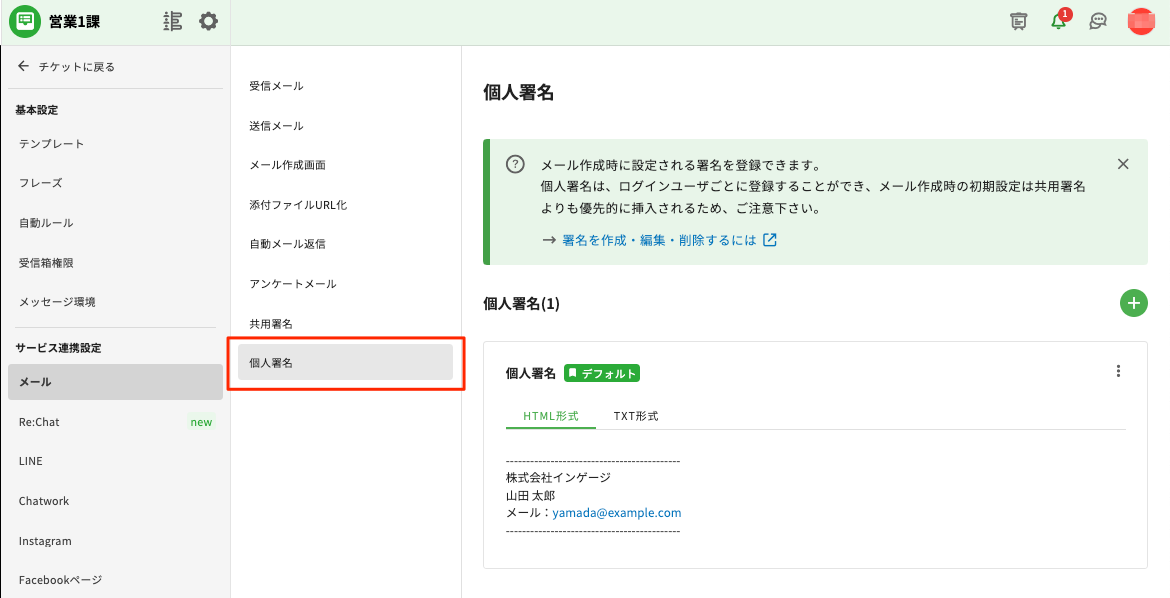Viewport: 1170px width, 598px height.
Task: Select the HTML形式 tab
Action: click(x=551, y=416)
